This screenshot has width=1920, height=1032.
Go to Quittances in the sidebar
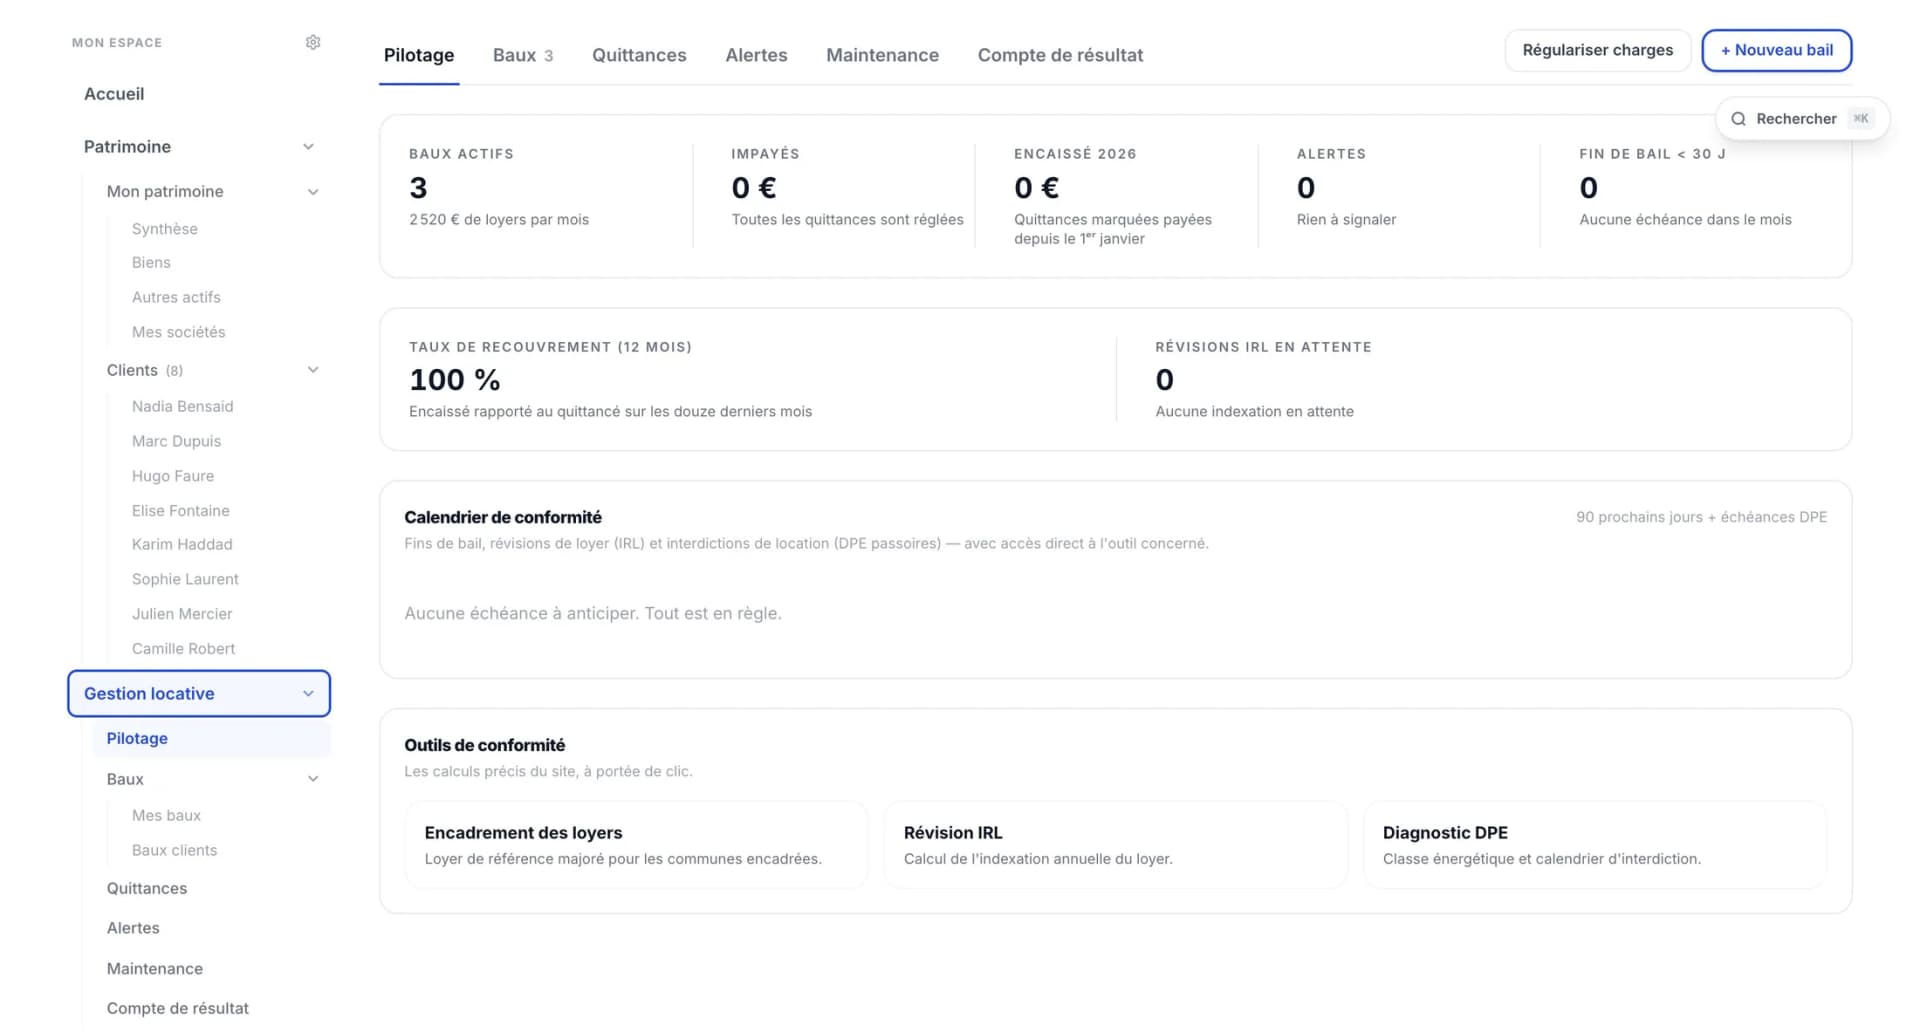coord(147,889)
